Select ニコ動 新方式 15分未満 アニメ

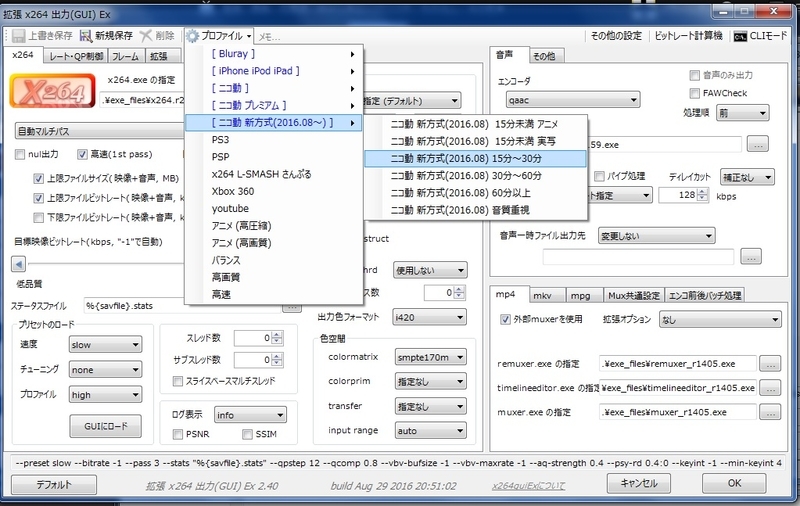[x=476, y=124]
